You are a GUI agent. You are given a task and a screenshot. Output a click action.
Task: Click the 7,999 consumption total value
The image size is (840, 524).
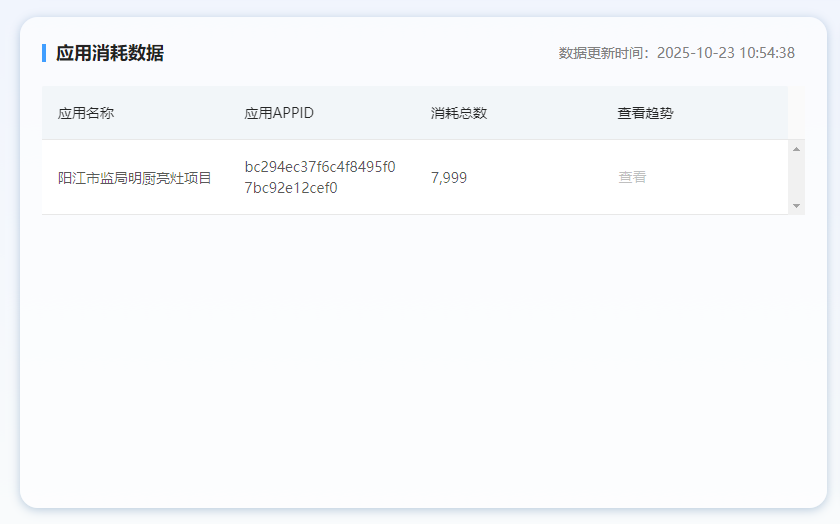tap(448, 178)
